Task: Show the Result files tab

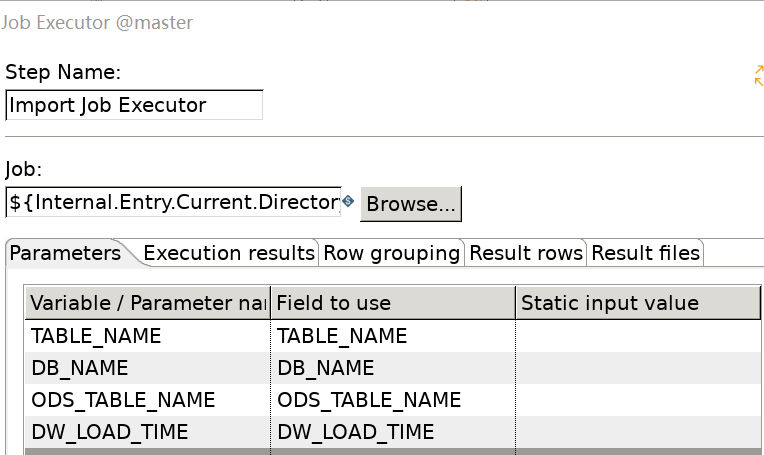Action: [645, 254]
